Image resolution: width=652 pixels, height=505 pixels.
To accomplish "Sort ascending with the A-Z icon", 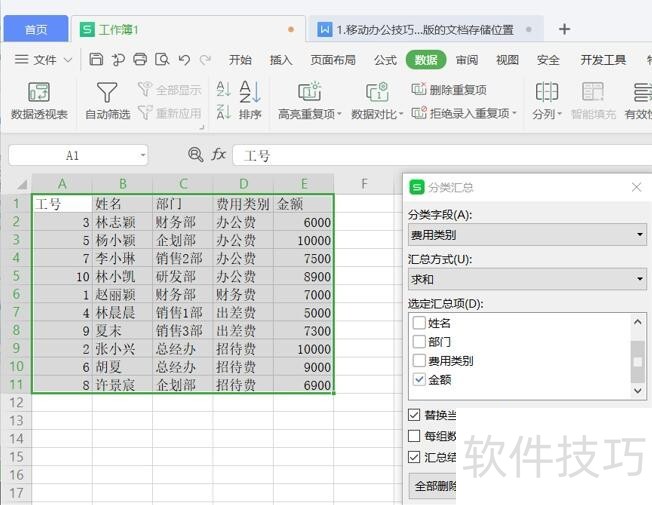I will pos(223,89).
